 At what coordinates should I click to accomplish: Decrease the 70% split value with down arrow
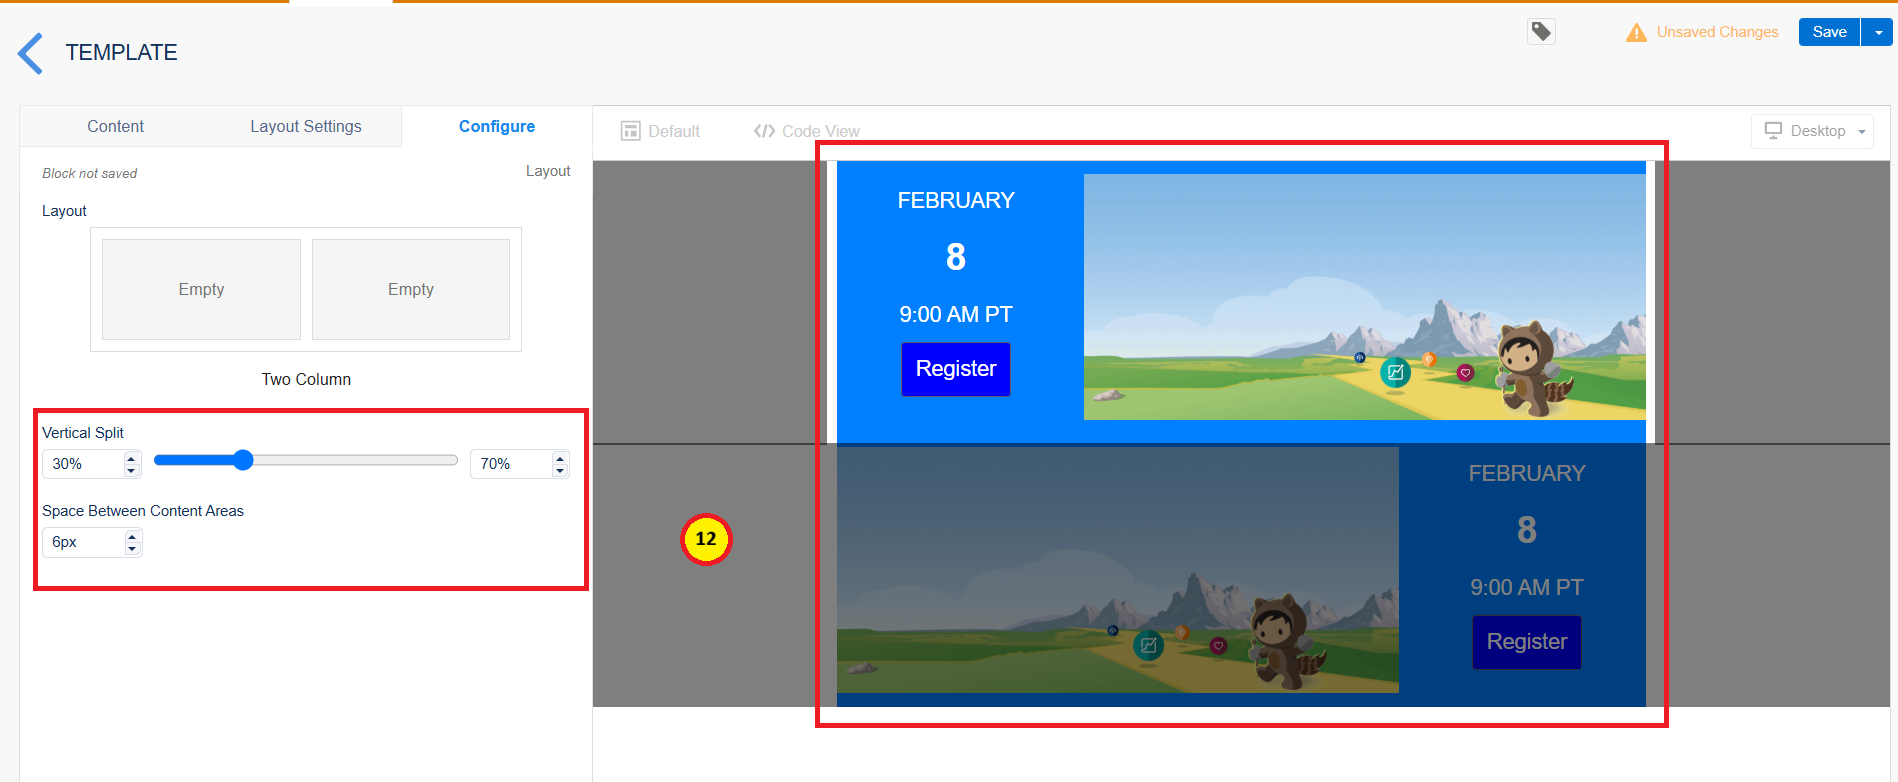(560, 470)
